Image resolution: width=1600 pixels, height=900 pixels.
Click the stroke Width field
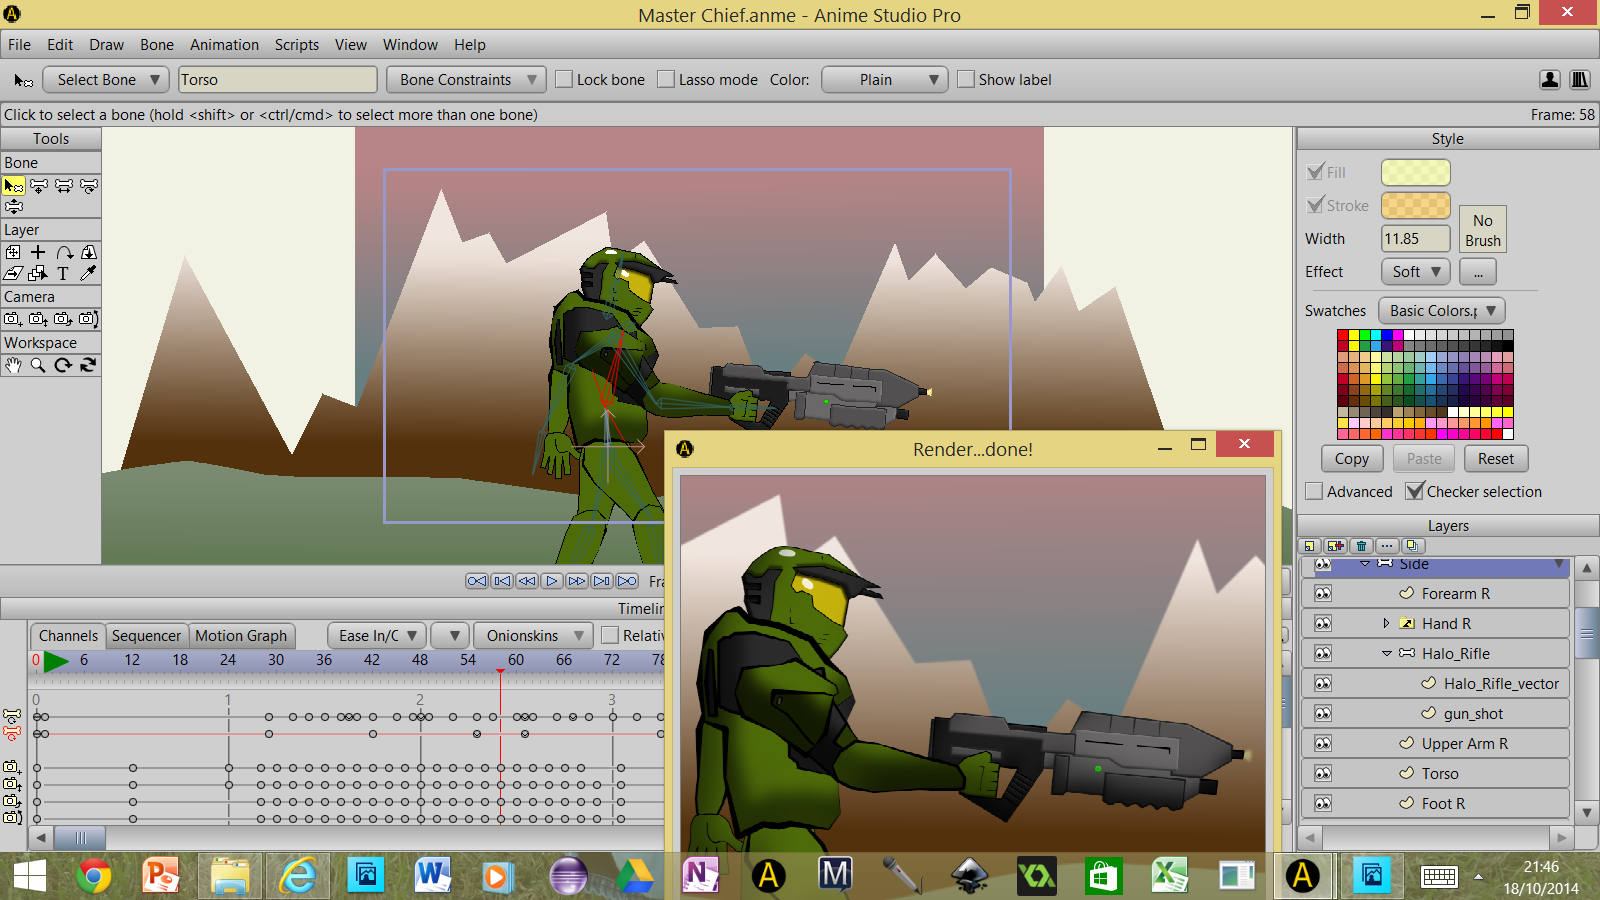(1415, 239)
